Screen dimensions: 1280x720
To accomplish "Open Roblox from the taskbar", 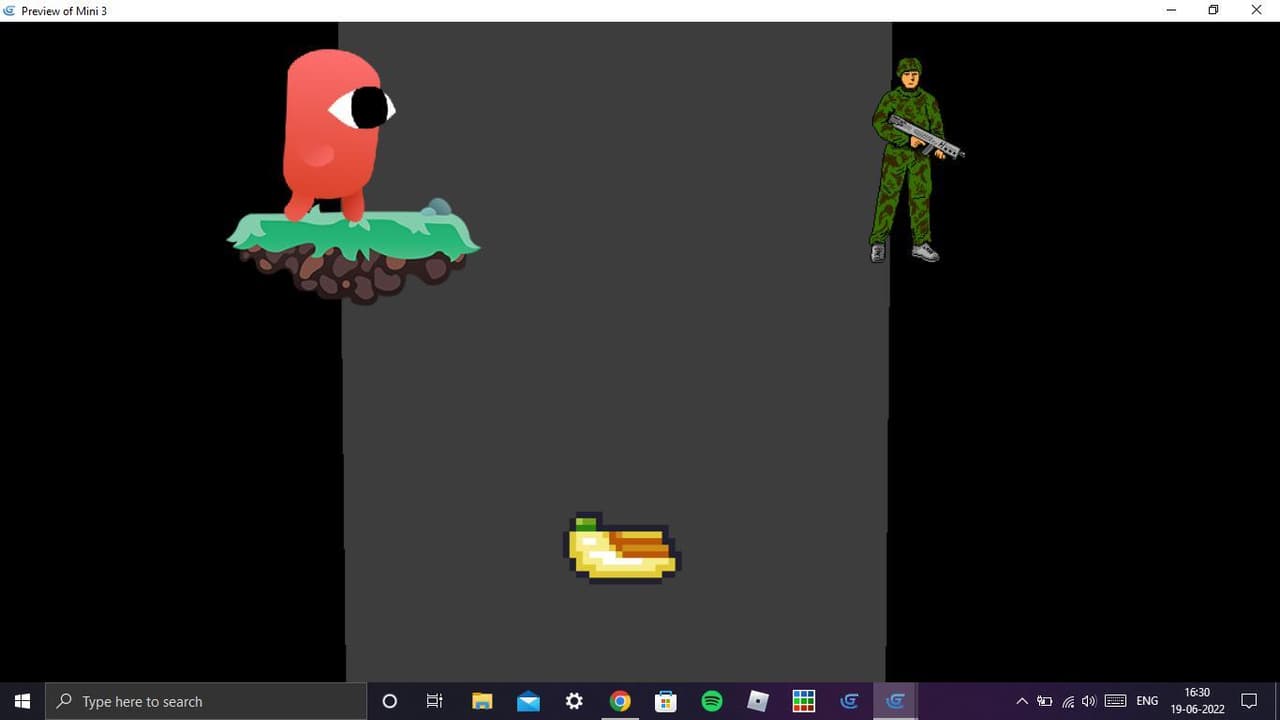I will (758, 701).
